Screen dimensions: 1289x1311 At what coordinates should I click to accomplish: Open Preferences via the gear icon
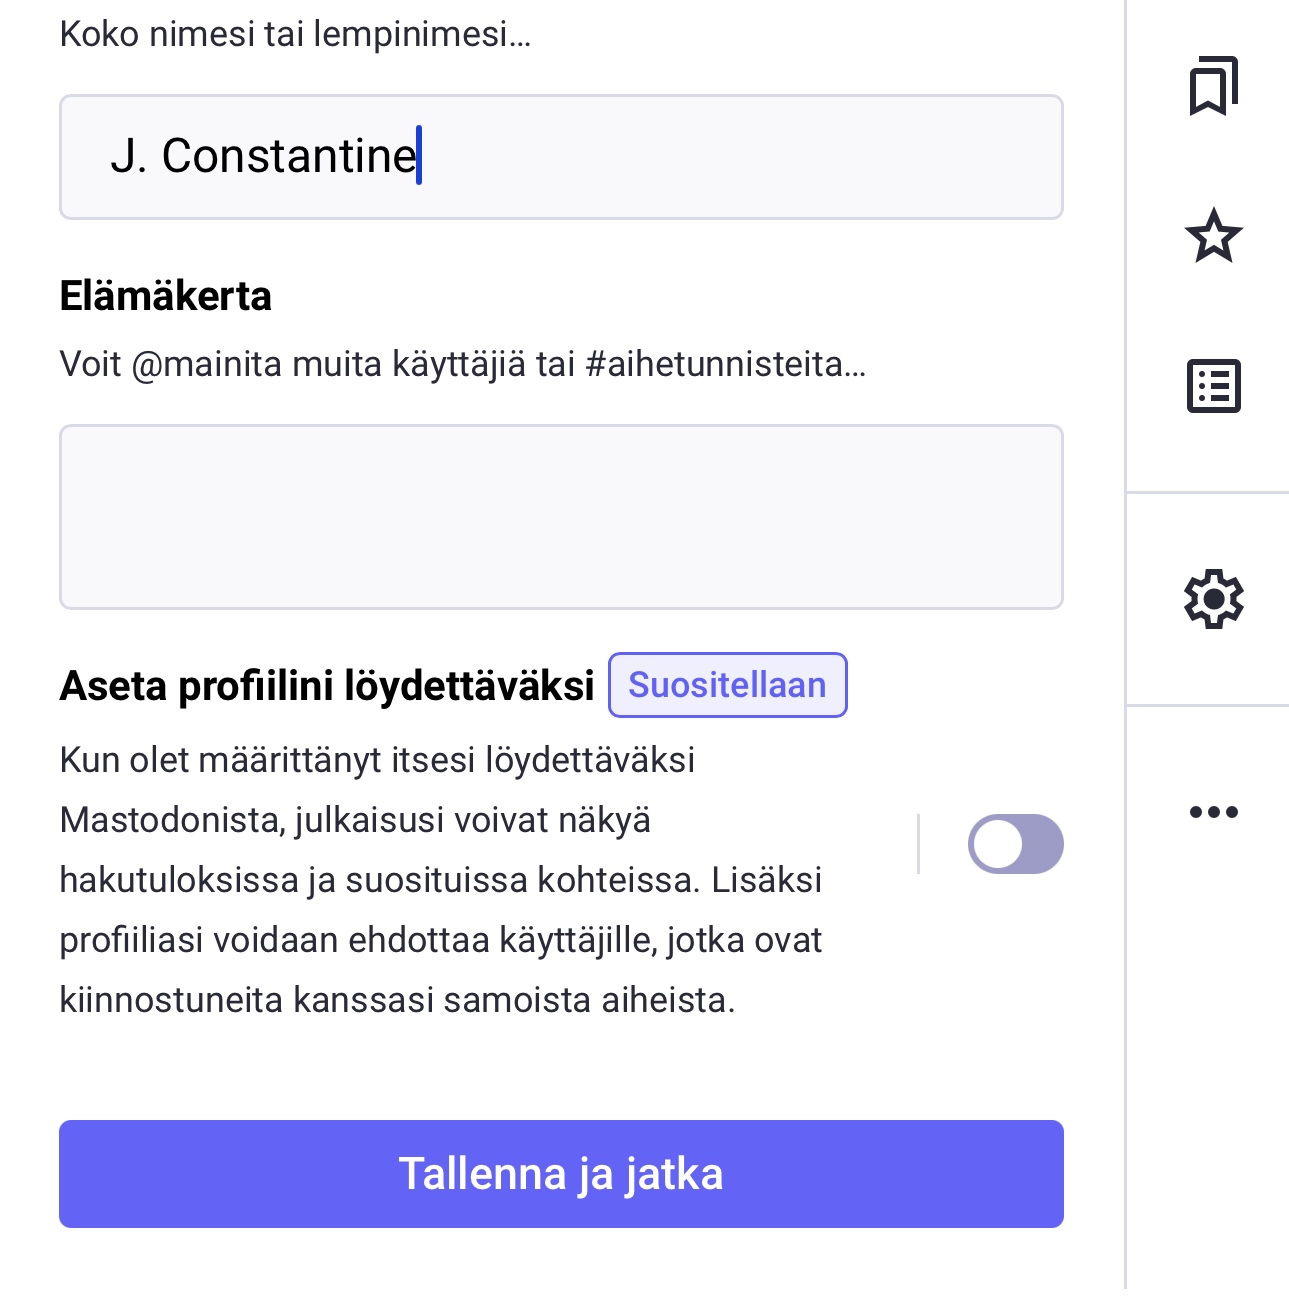[x=1213, y=599]
